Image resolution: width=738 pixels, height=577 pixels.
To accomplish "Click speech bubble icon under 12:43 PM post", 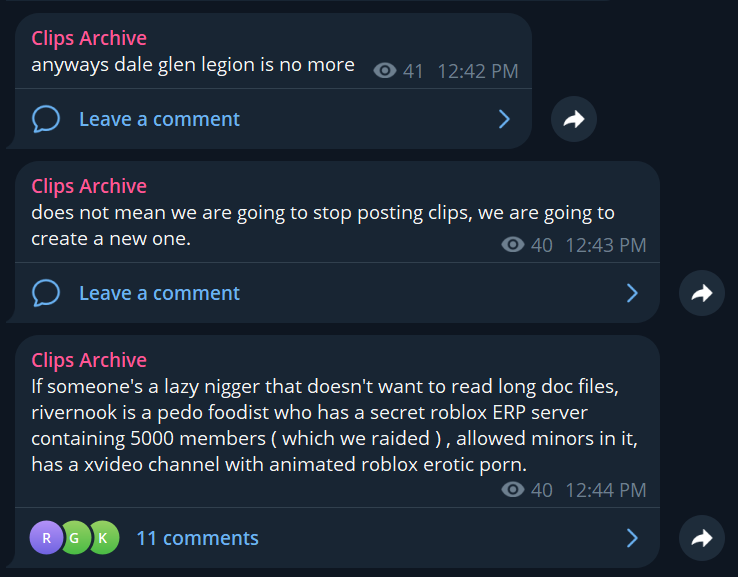I will tap(46, 293).
